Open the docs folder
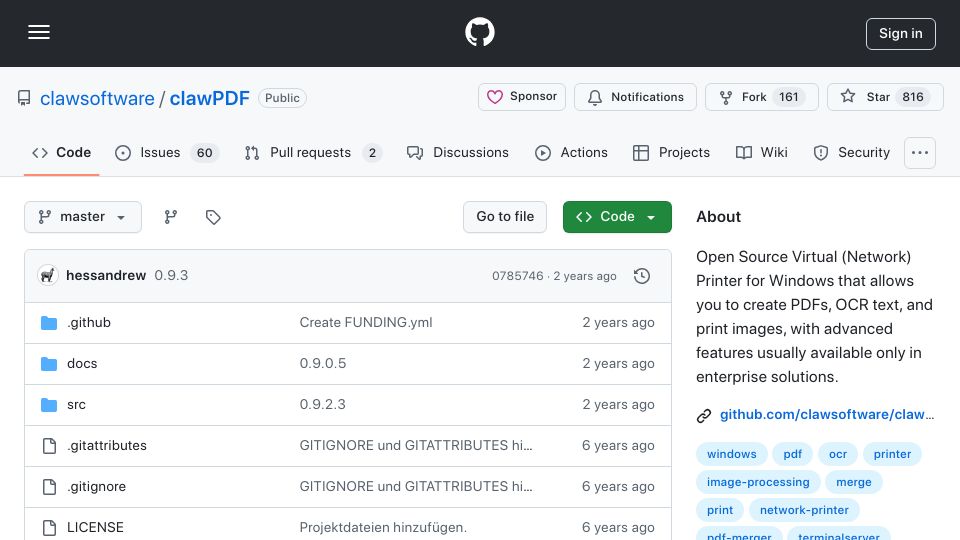Screen dimensions: 960x540 click(82, 364)
